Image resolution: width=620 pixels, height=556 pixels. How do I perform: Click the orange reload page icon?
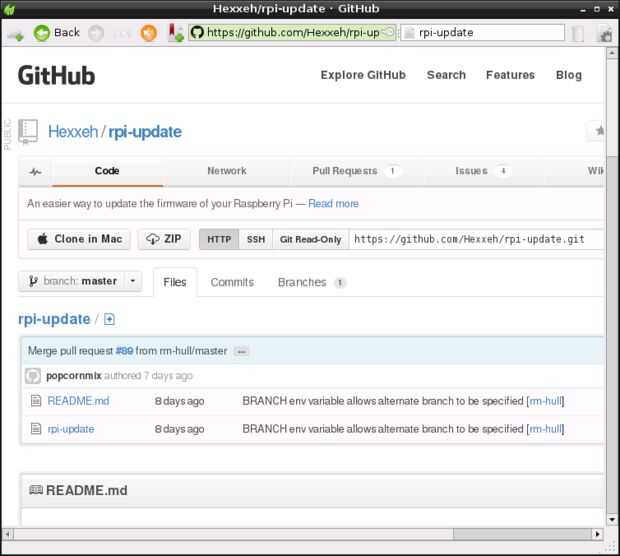coord(149,33)
